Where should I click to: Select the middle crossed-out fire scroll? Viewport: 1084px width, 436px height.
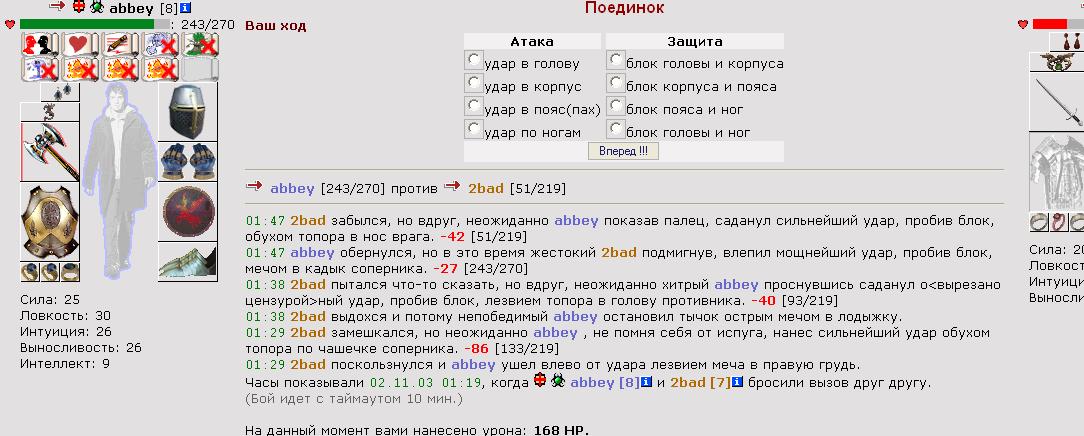121,70
